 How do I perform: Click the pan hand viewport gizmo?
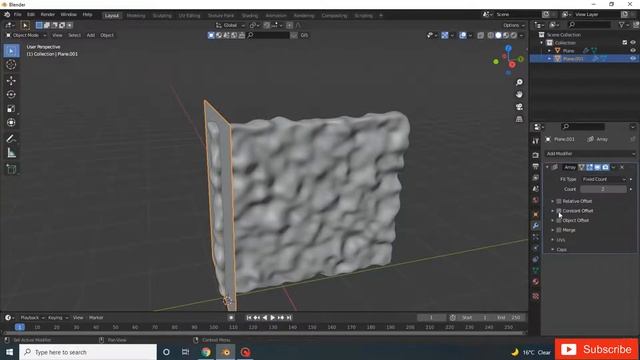[519, 95]
